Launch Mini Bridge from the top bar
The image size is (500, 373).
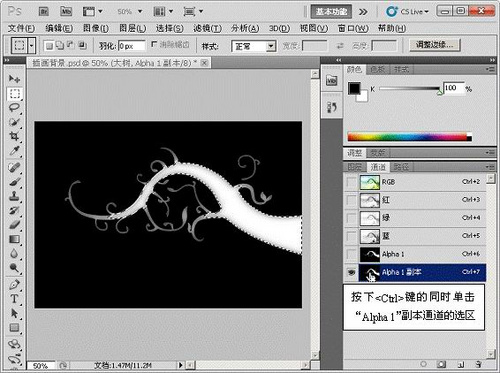tap(66, 12)
